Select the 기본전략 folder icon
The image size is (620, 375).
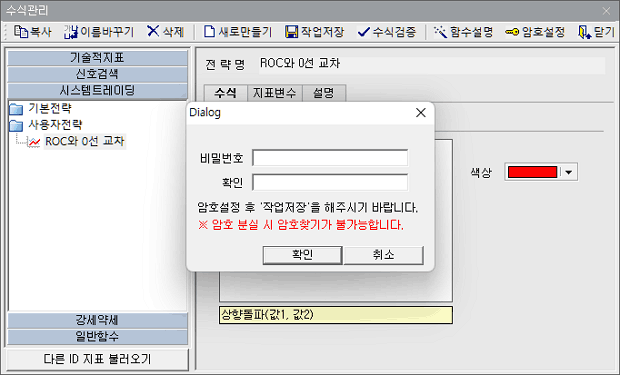click(x=16, y=109)
